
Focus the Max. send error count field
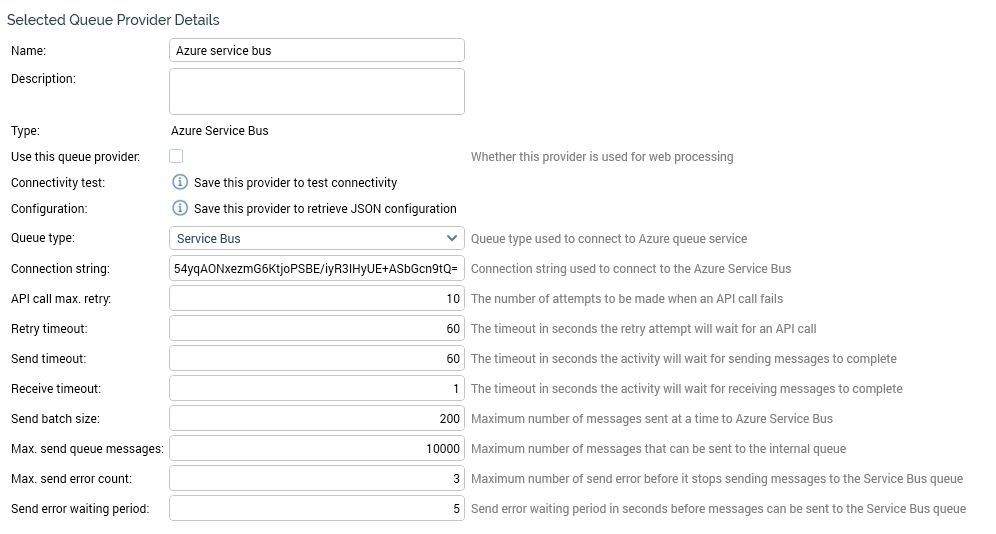click(x=317, y=479)
